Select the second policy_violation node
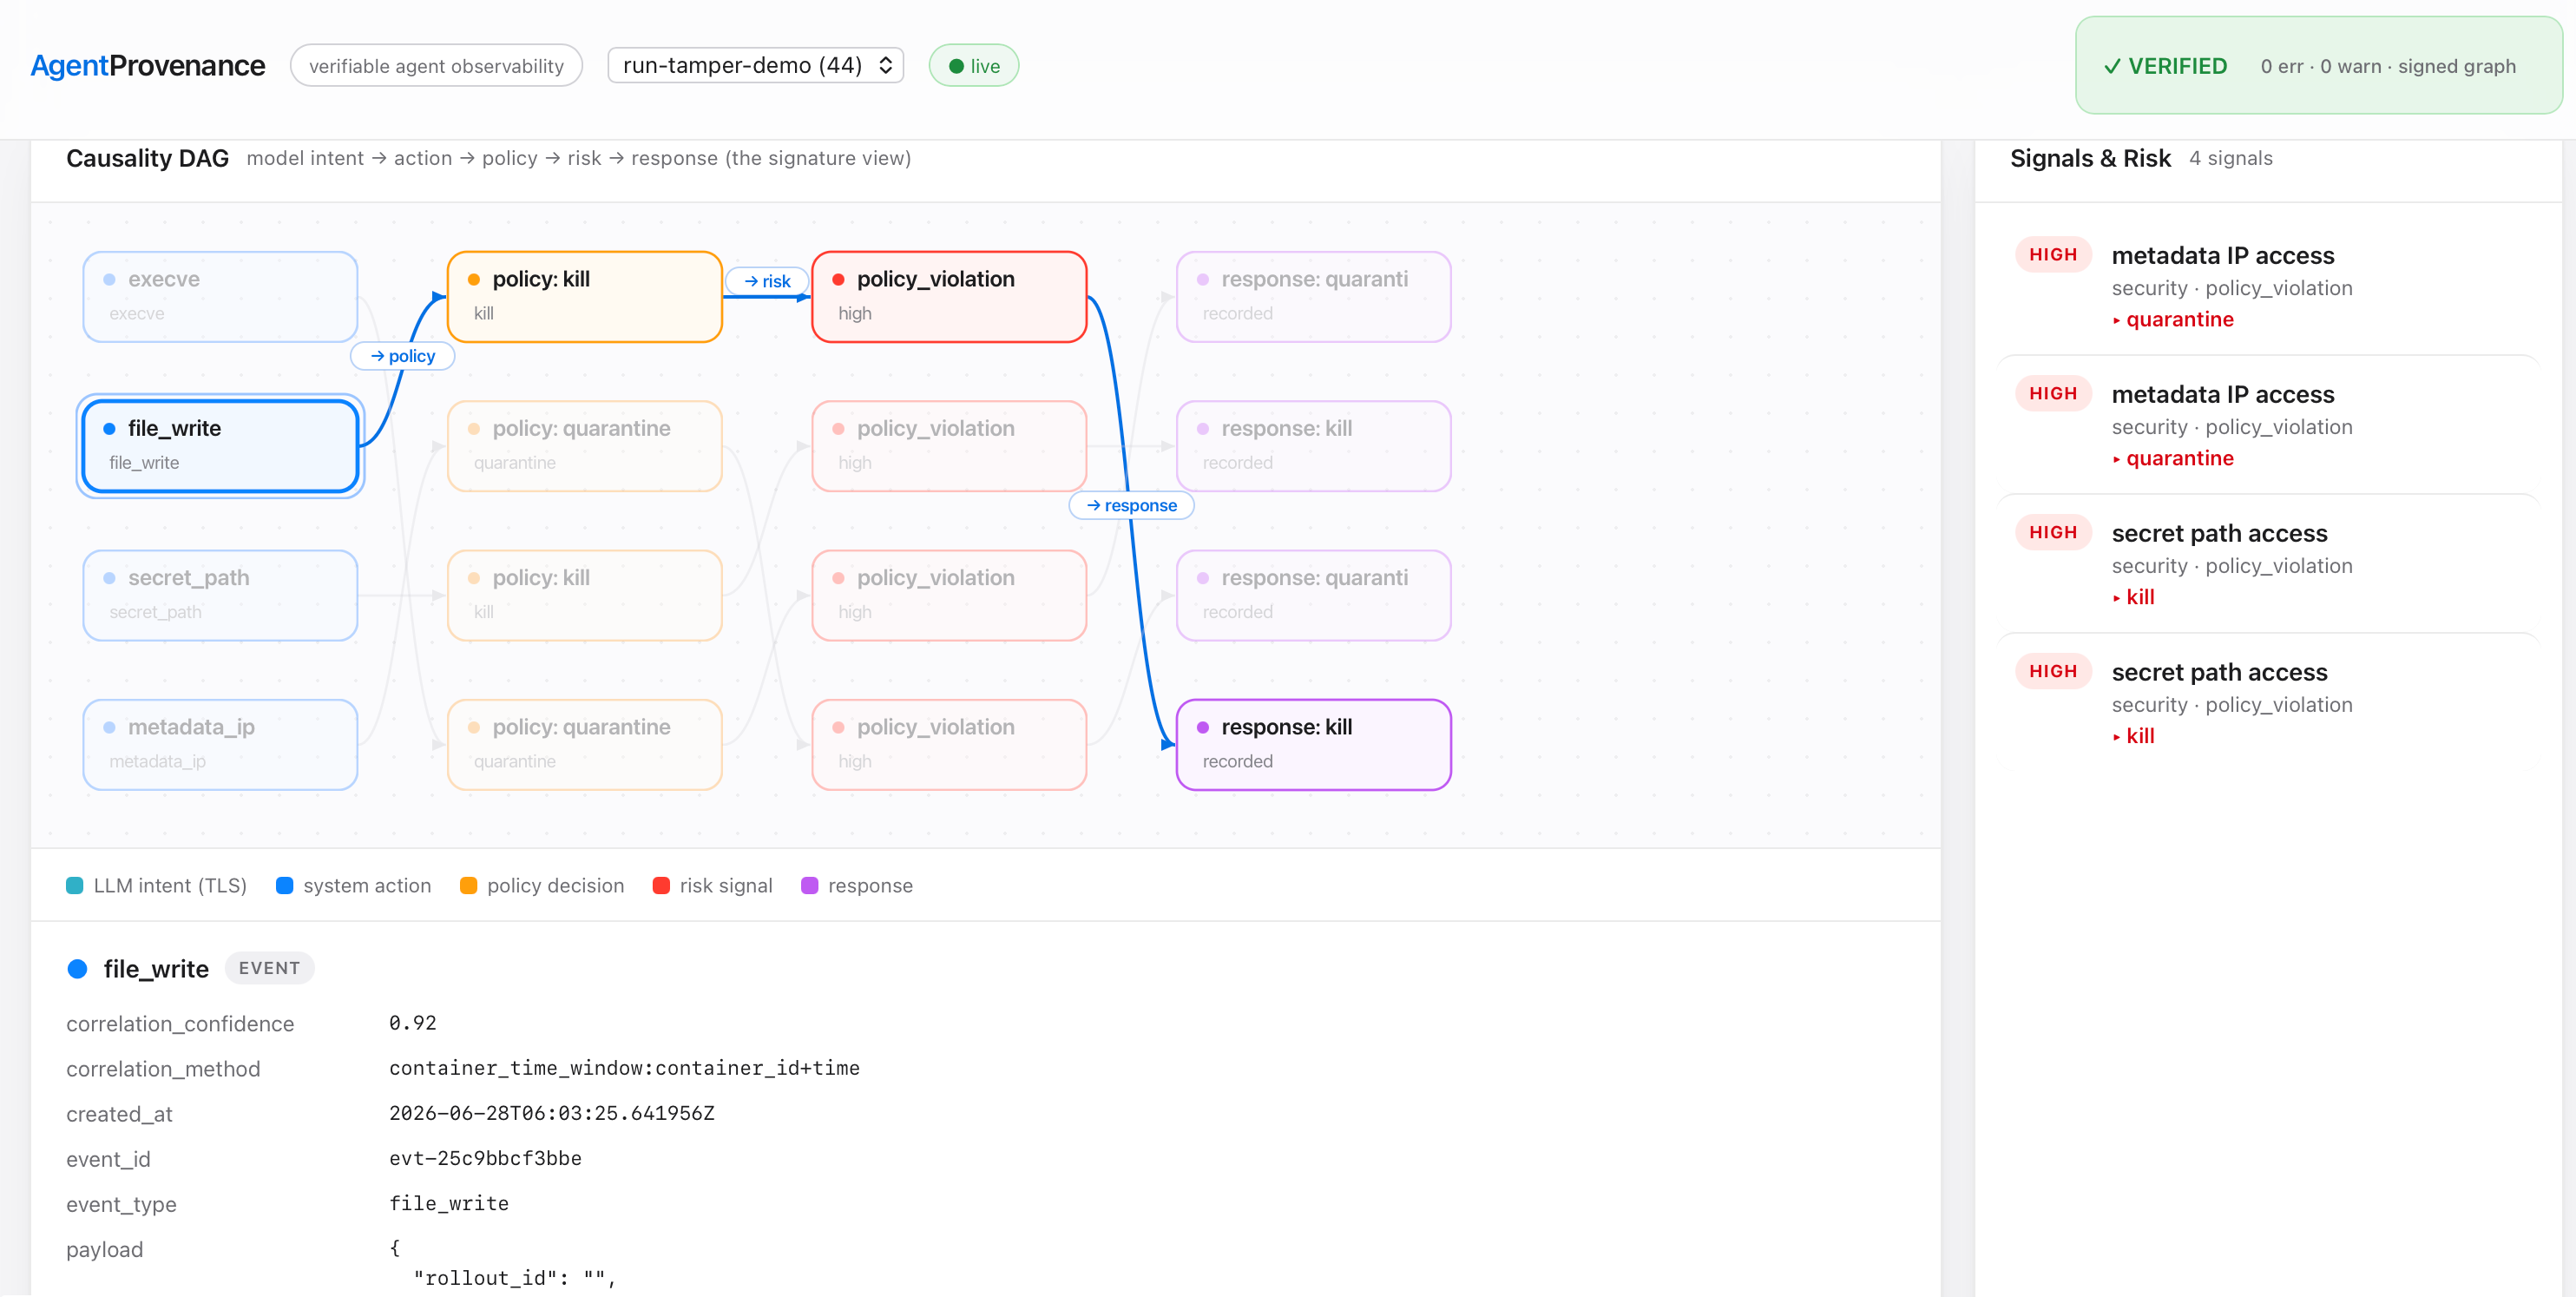The height and width of the screenshot is (1297, 2576). pyautogui.click(x=949, y=446)
